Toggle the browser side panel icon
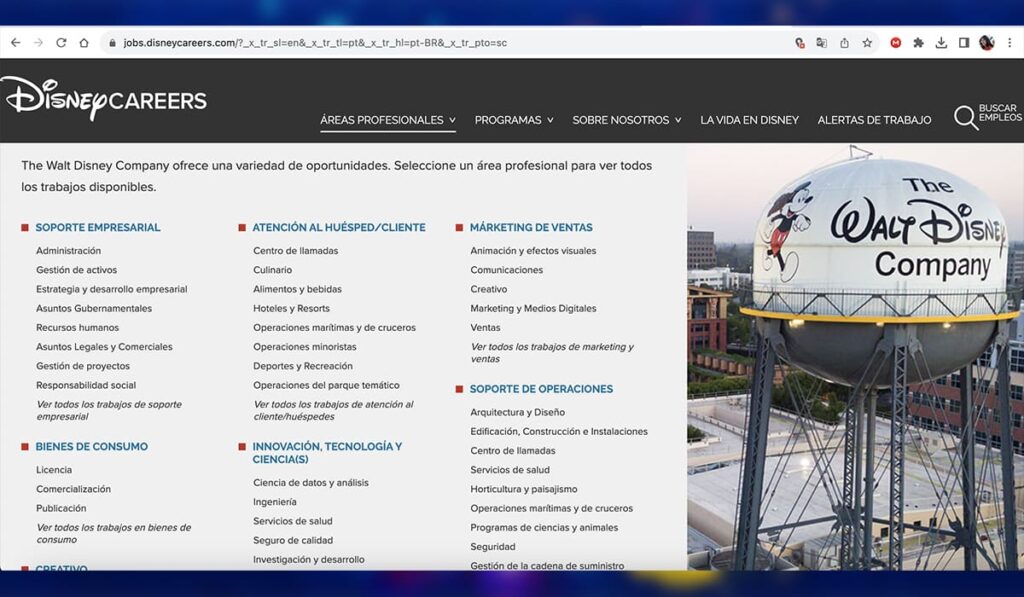The image size is (1024, 597). point(964,42)
